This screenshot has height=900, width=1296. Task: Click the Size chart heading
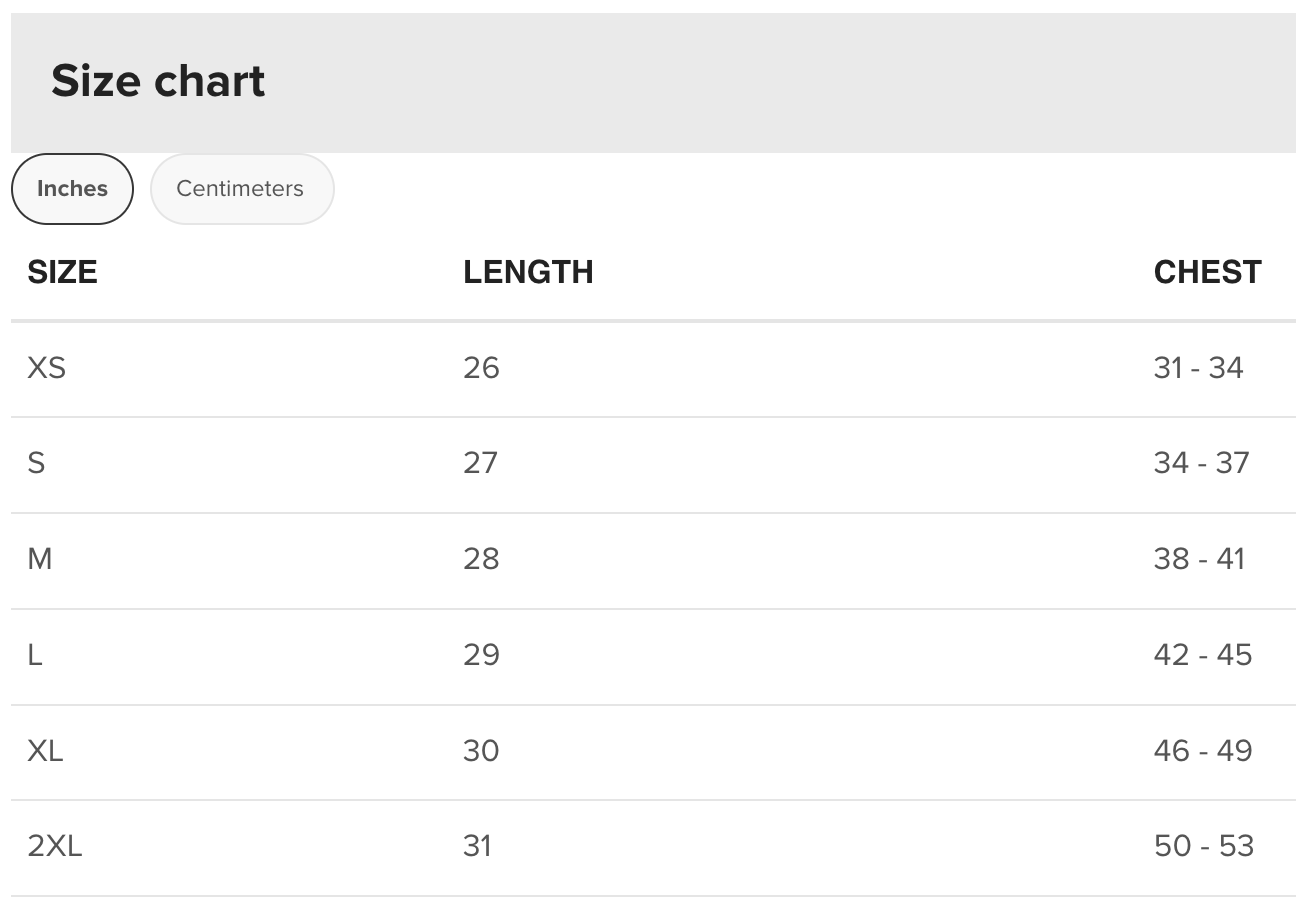158,81
